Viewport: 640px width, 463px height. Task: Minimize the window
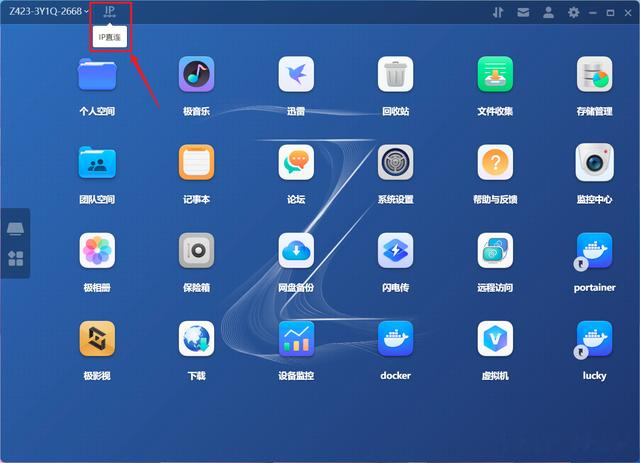click(593, 13)
